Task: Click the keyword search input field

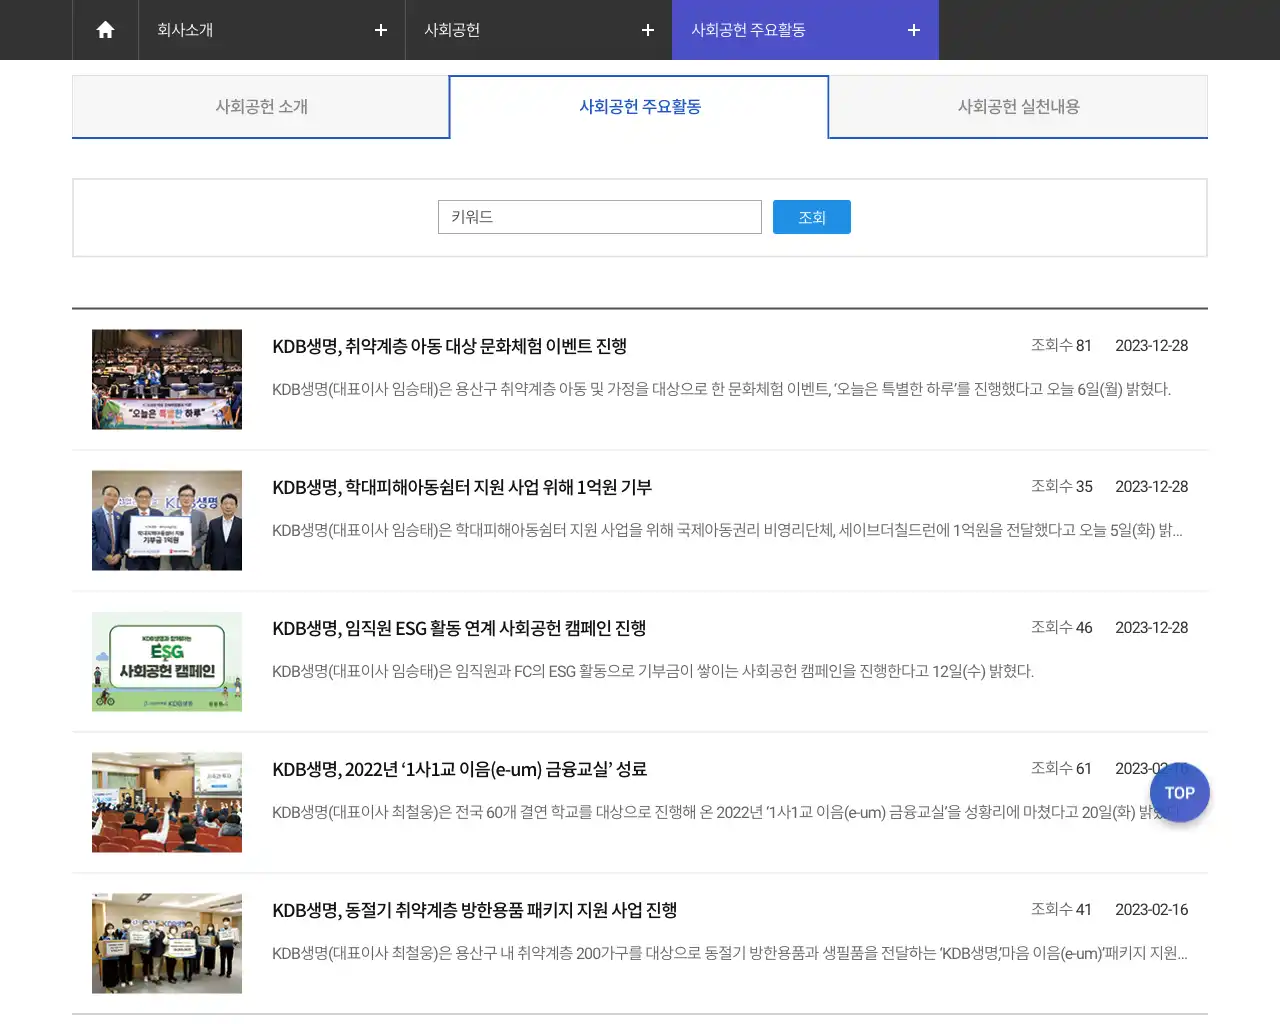Action: pyautogui.click(x=599, y=216)
